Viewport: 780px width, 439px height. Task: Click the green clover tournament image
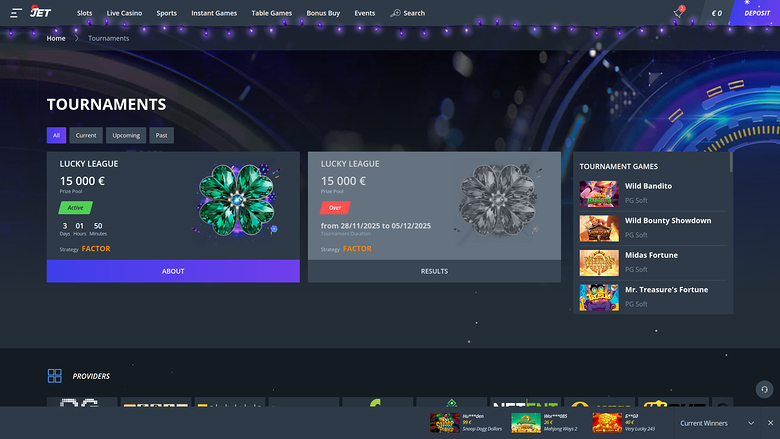pyautogui.click(x=236, y=200)
